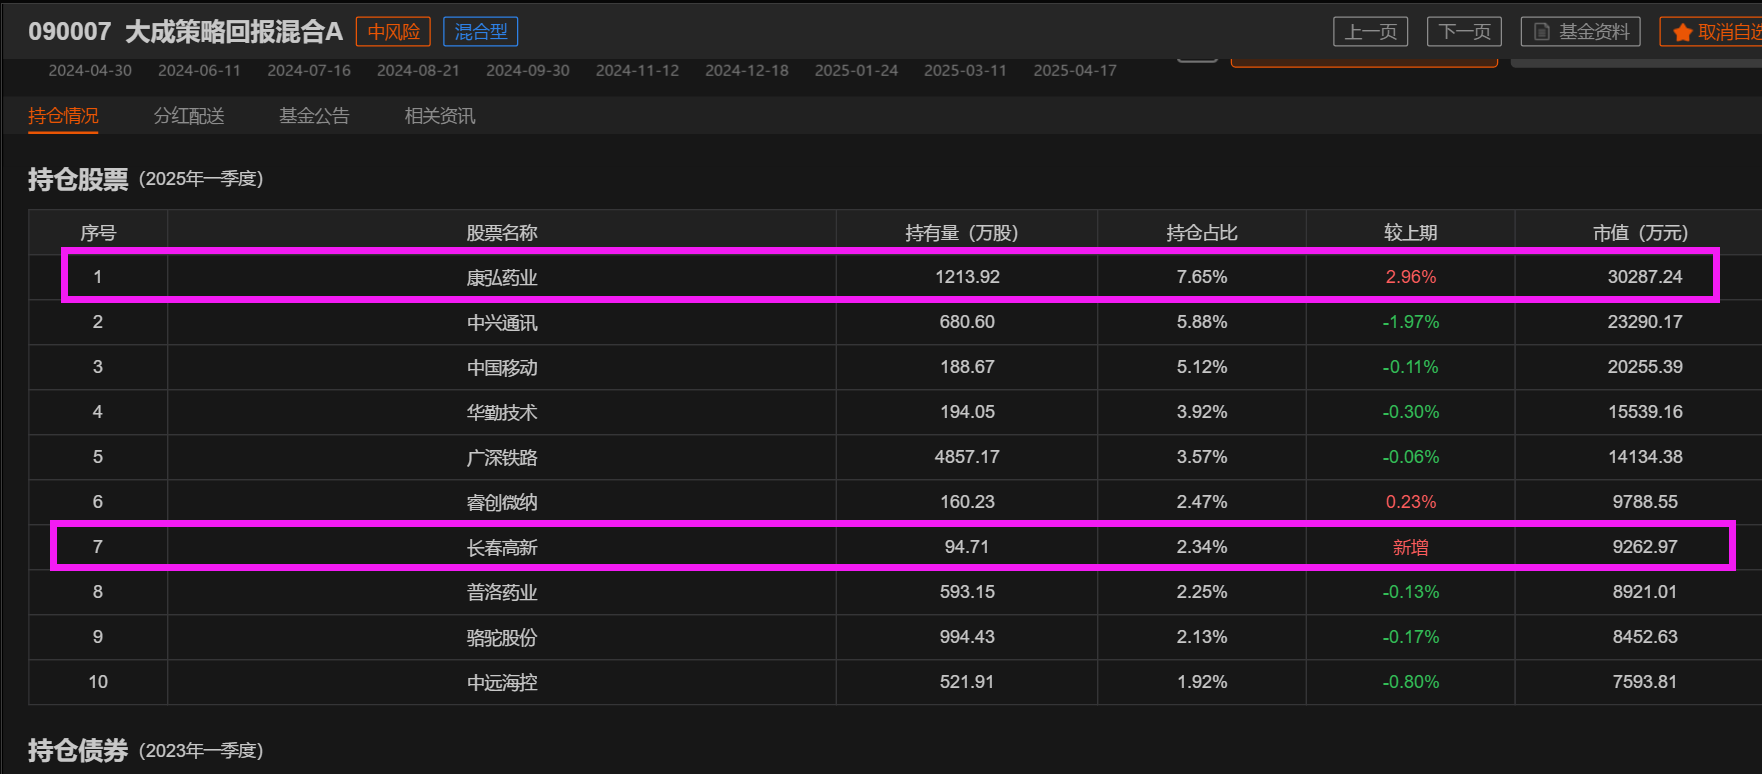Click the 序号 column header
The width and height of the screenshot is (1762, 774).
(x=98, y=233)
